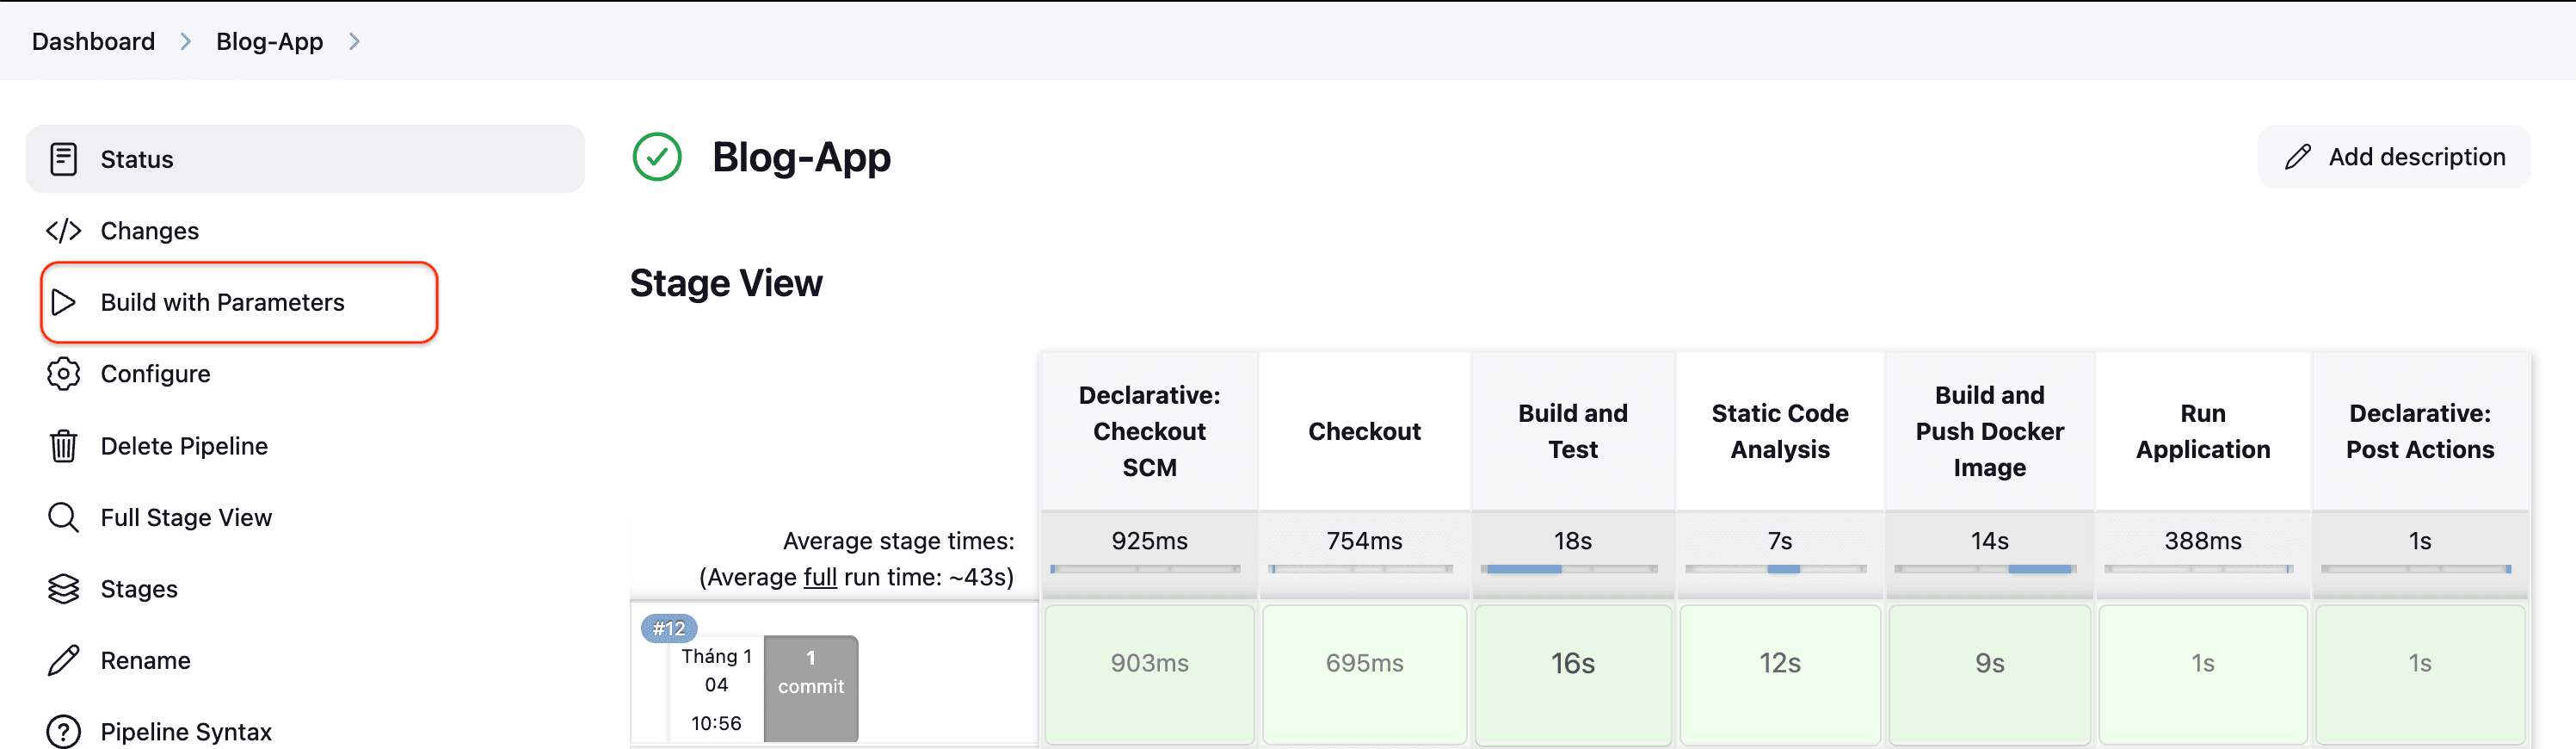The width and height of the screenshot is (2576, 749).
Task: Click the Build with Parameters play icon
Action: [63, 302]
